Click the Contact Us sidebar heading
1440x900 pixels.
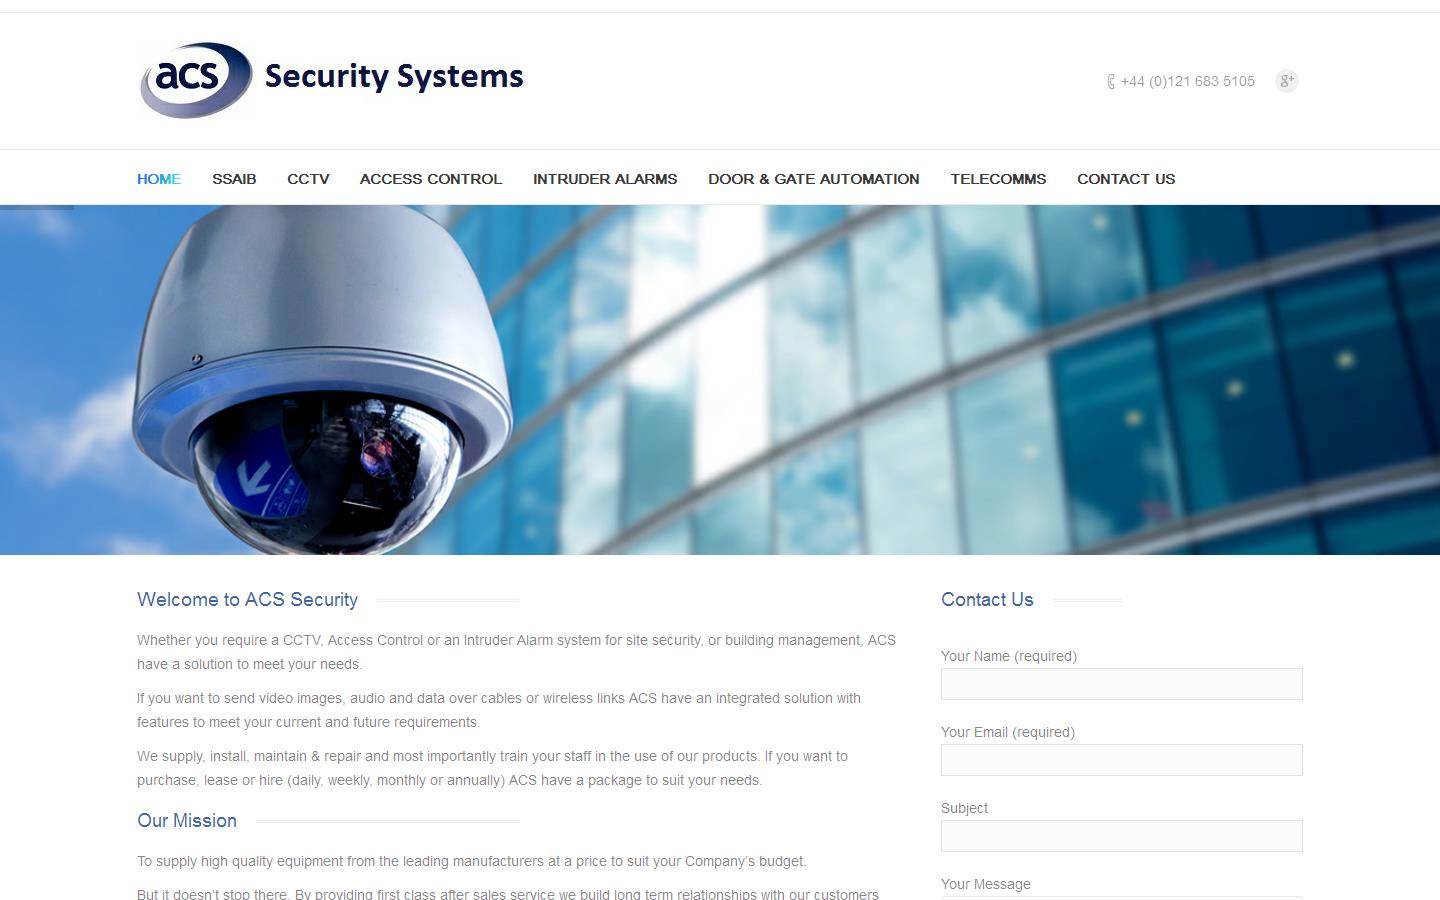987,600
